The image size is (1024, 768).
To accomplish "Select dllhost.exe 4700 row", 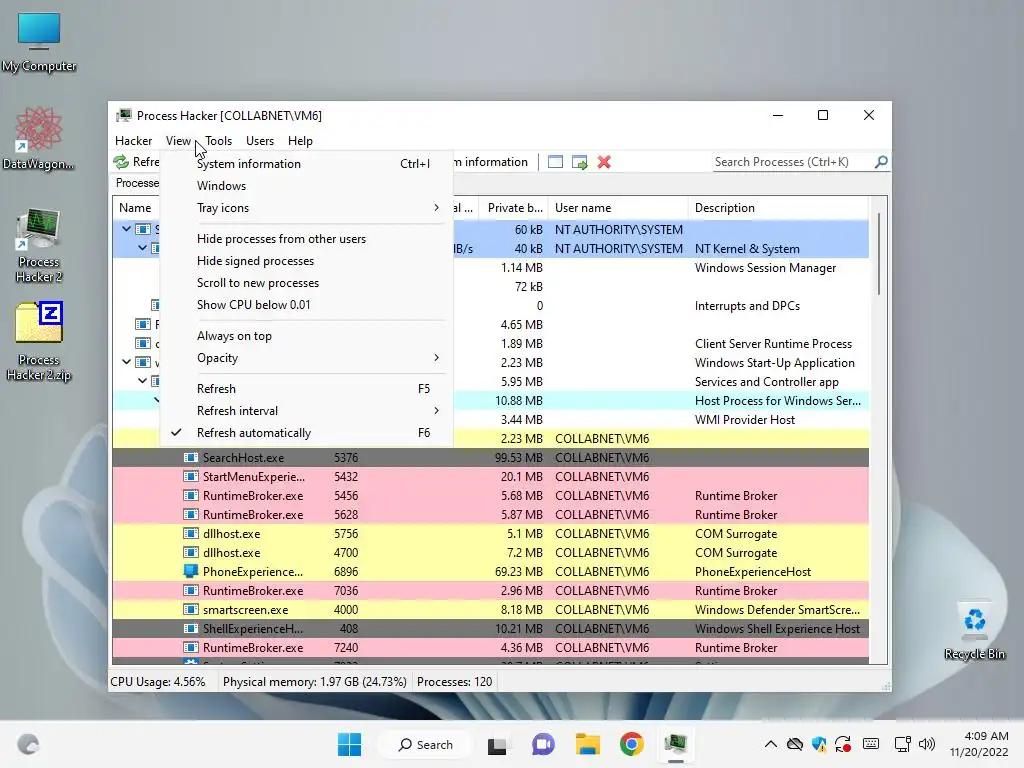I will pos(490,552).
